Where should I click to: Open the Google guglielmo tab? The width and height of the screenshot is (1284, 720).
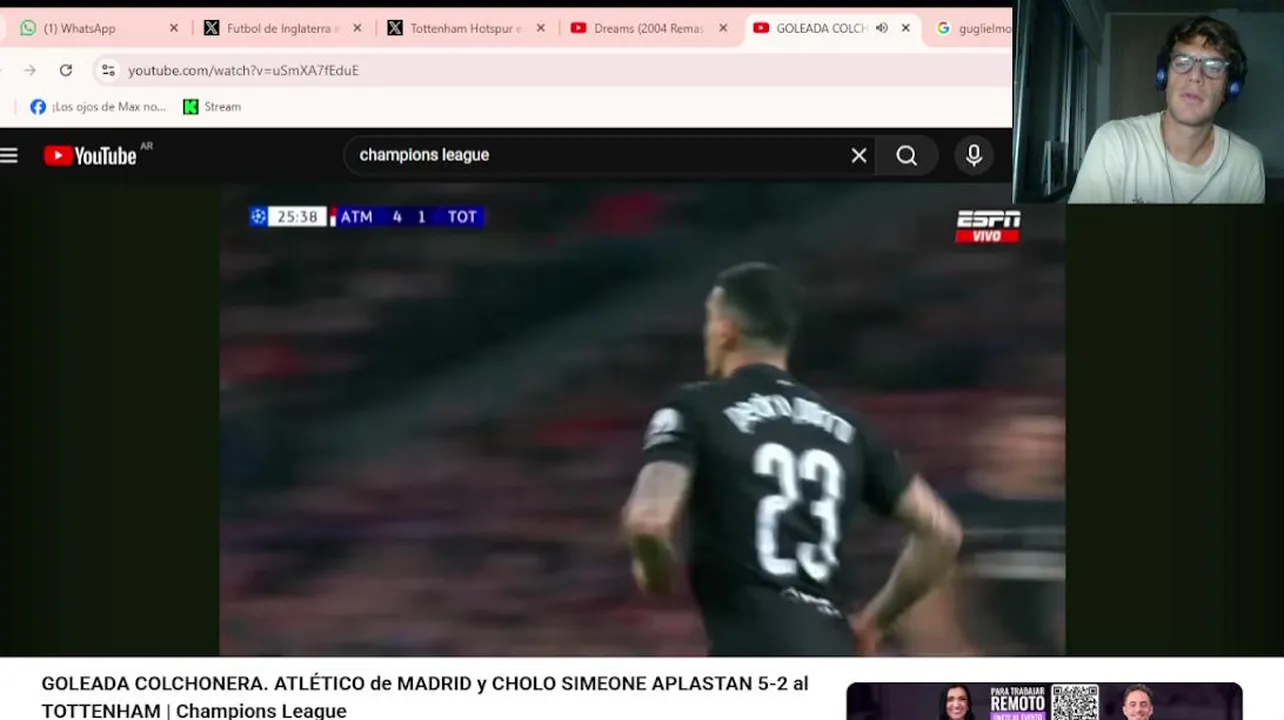(971, 28)
